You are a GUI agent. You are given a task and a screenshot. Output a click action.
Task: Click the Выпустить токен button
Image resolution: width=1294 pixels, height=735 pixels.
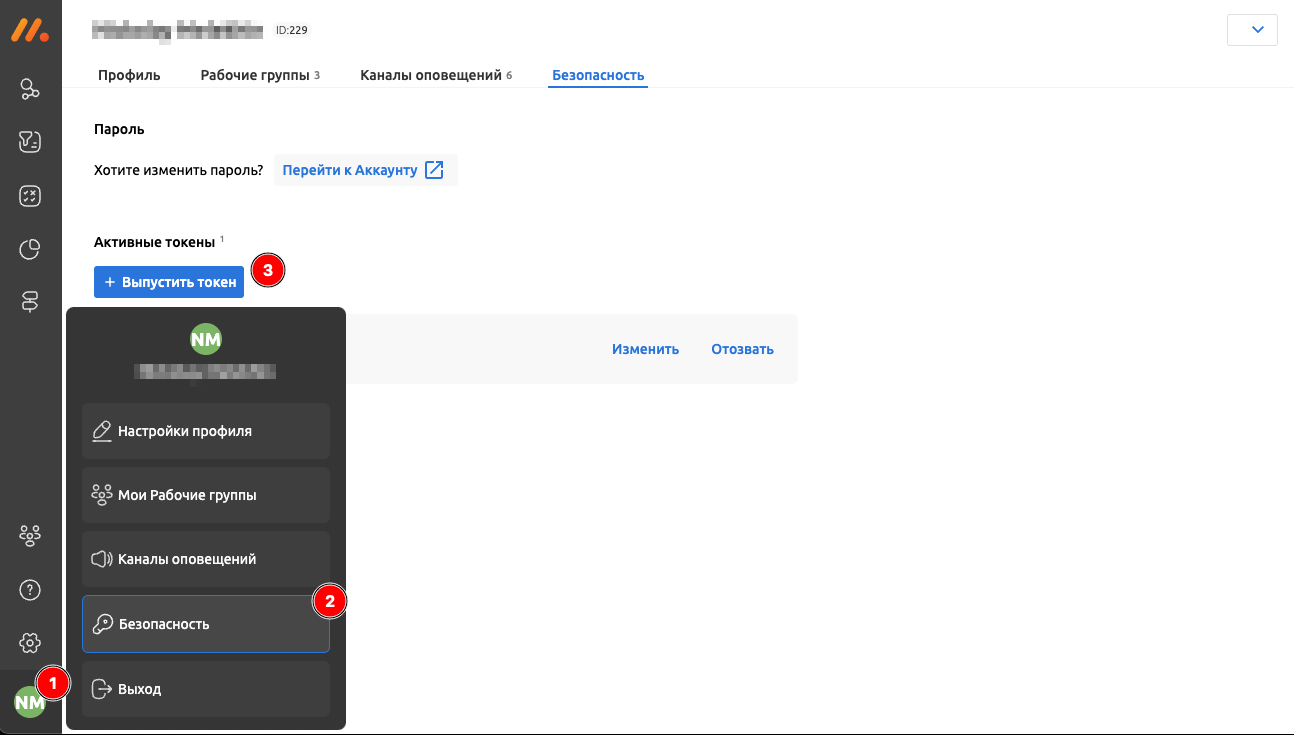[169, 282]
